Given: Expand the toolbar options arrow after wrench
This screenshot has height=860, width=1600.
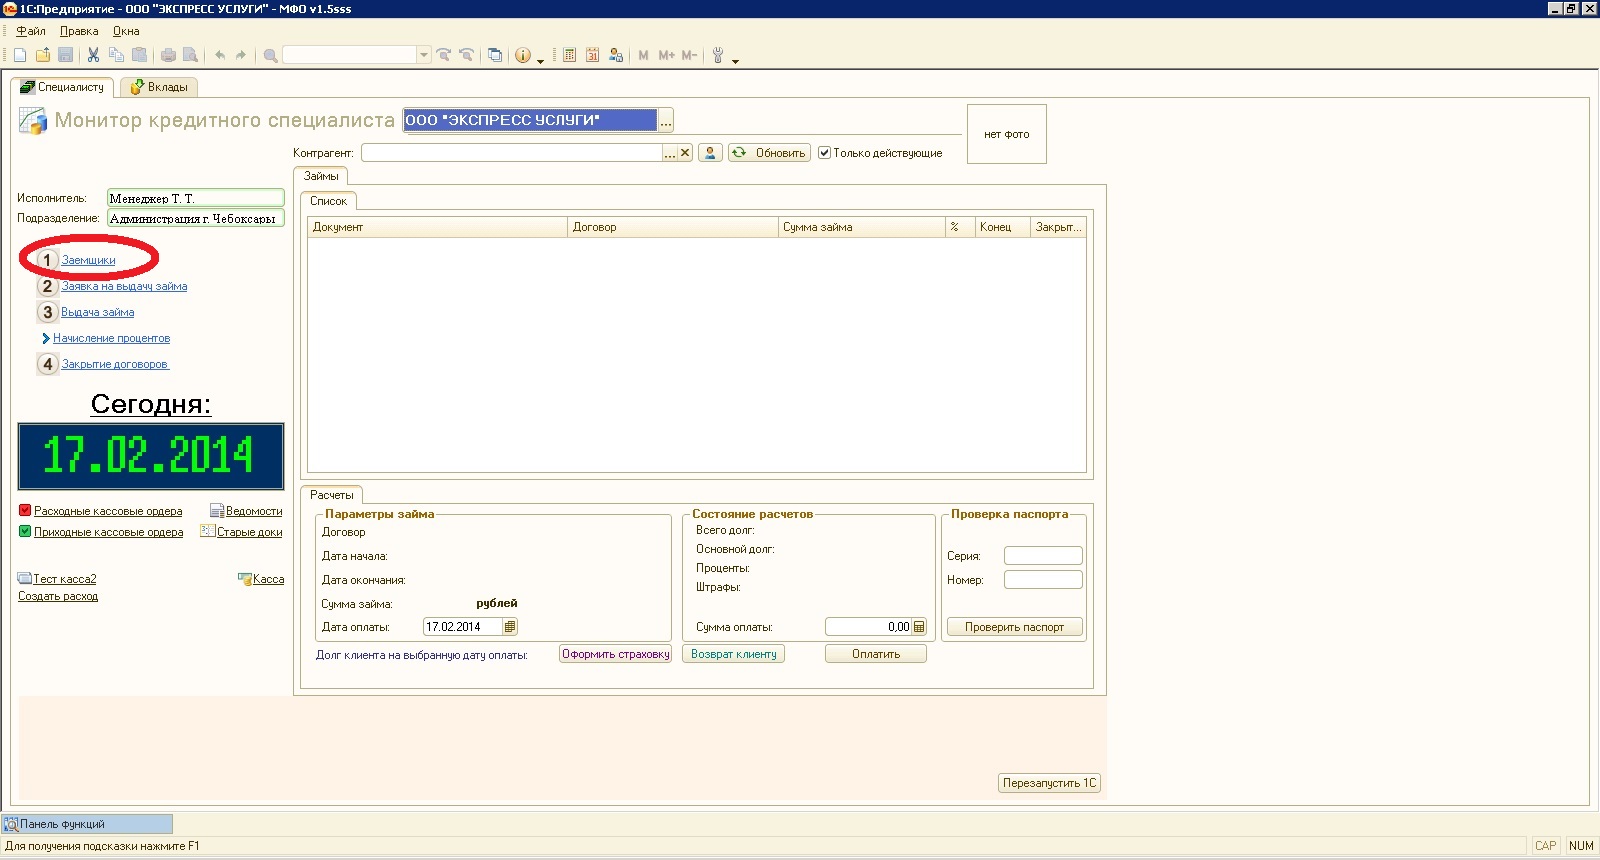Looking at the screenshot, I should pyautogui.click(x=735, y=60).
